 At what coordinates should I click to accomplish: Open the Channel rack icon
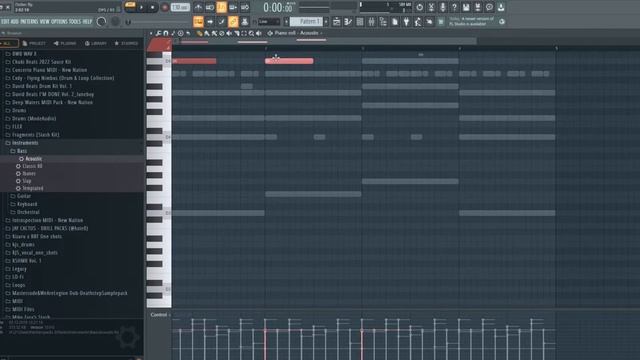[x=360, y=22]
